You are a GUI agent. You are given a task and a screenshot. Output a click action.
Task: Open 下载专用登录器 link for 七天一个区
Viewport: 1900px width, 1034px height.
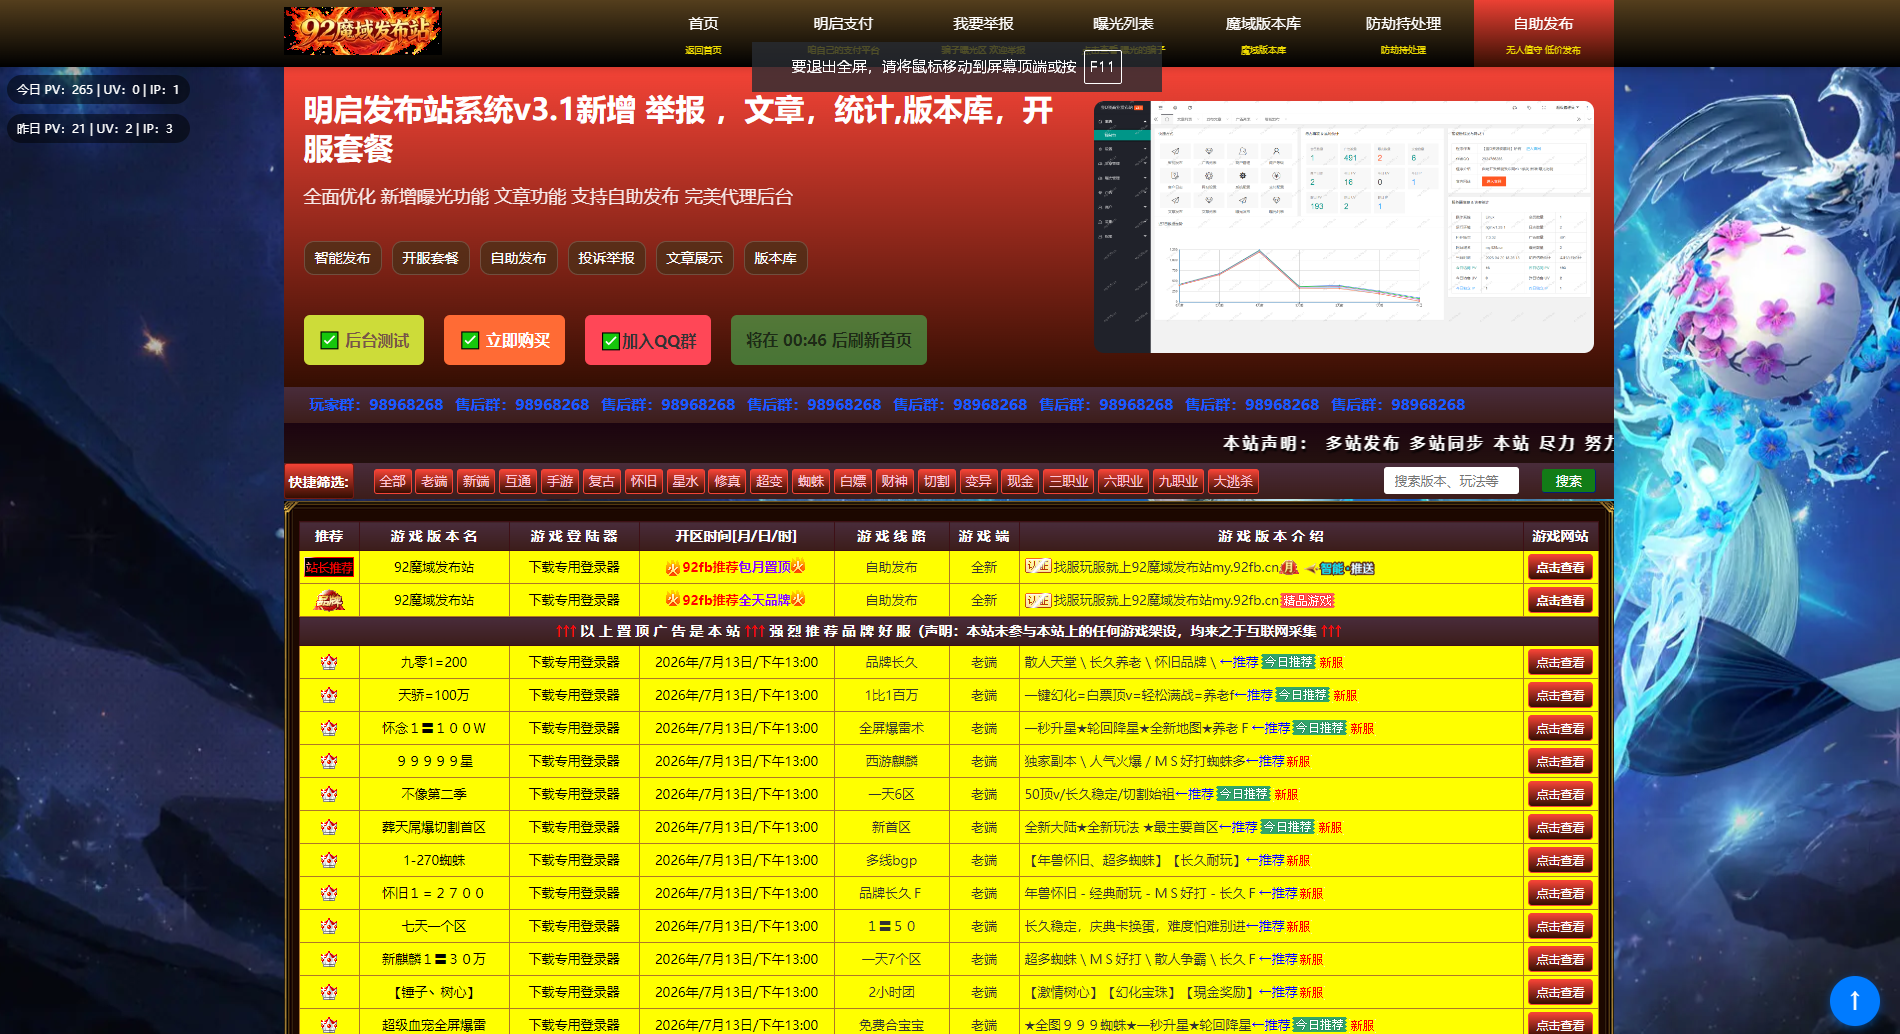click(574, 926)
